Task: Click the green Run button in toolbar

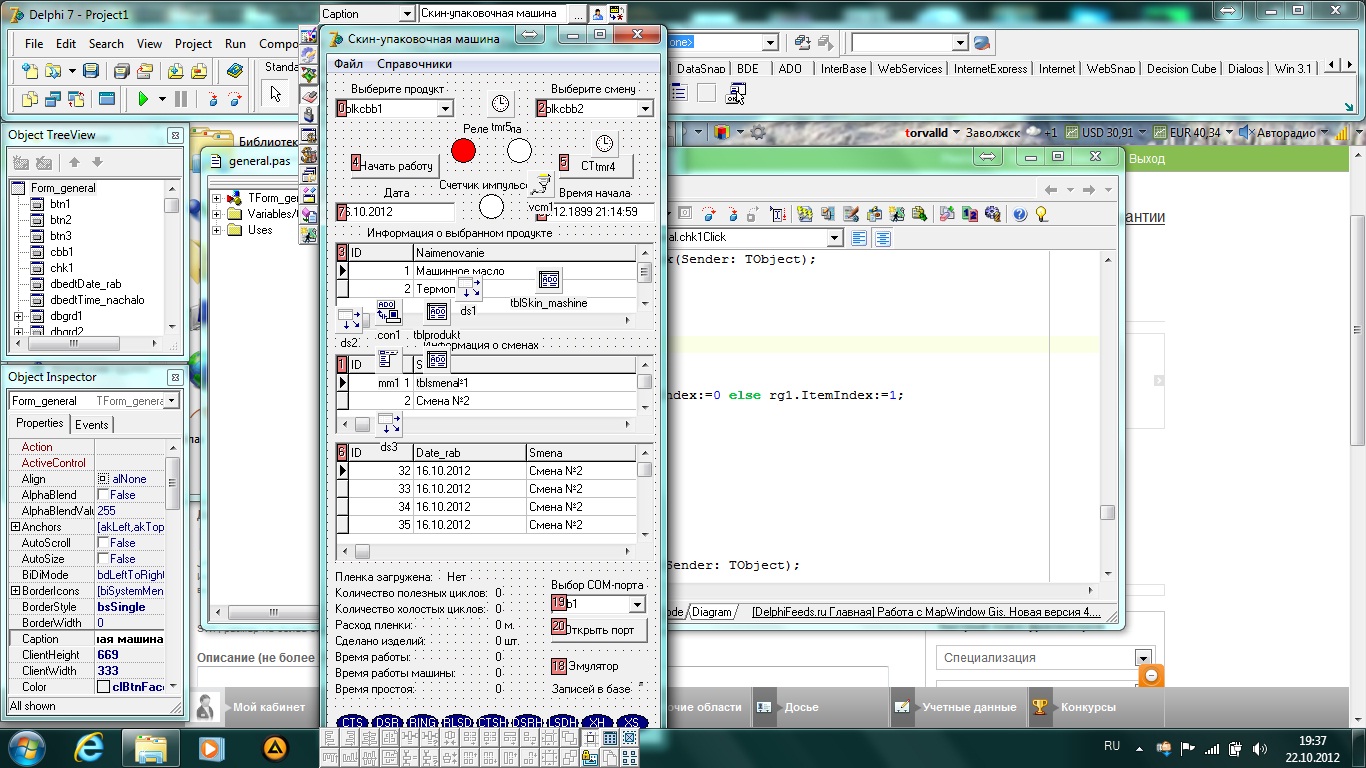Action: click(x=144, y=99)
